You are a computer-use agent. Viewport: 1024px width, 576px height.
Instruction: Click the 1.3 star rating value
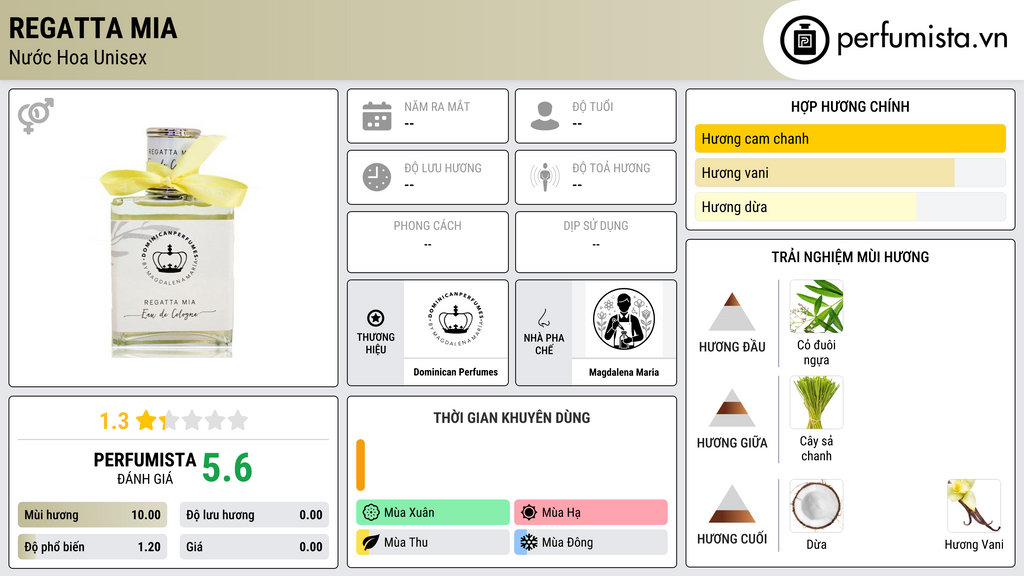tap(114, 421)
